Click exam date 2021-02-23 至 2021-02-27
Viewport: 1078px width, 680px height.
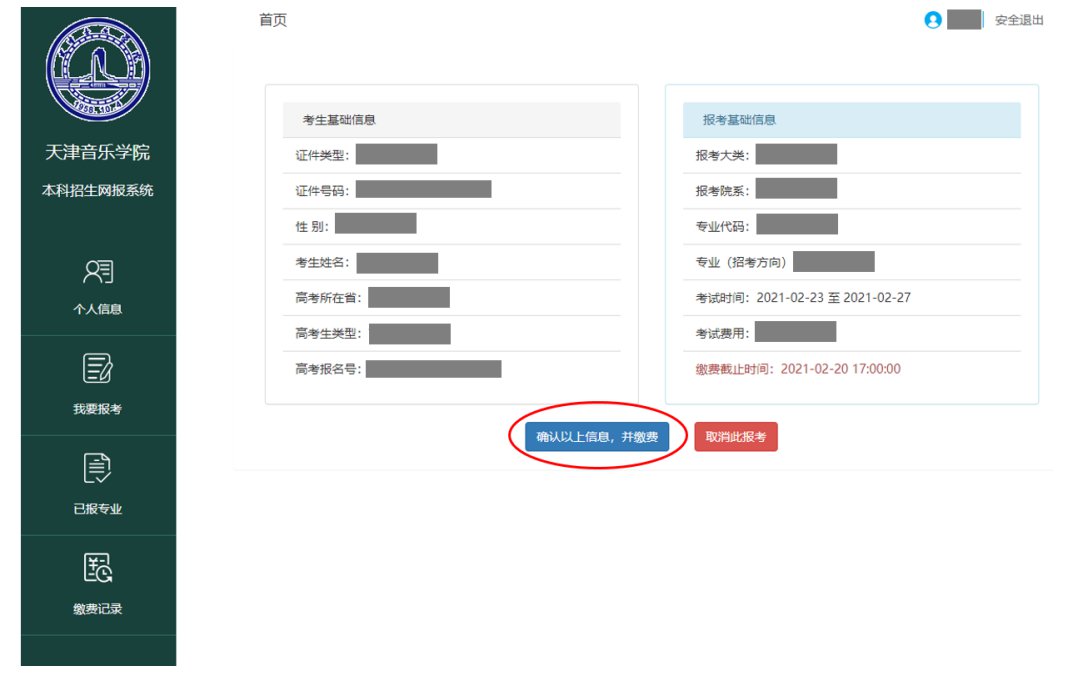click(833, 298)
